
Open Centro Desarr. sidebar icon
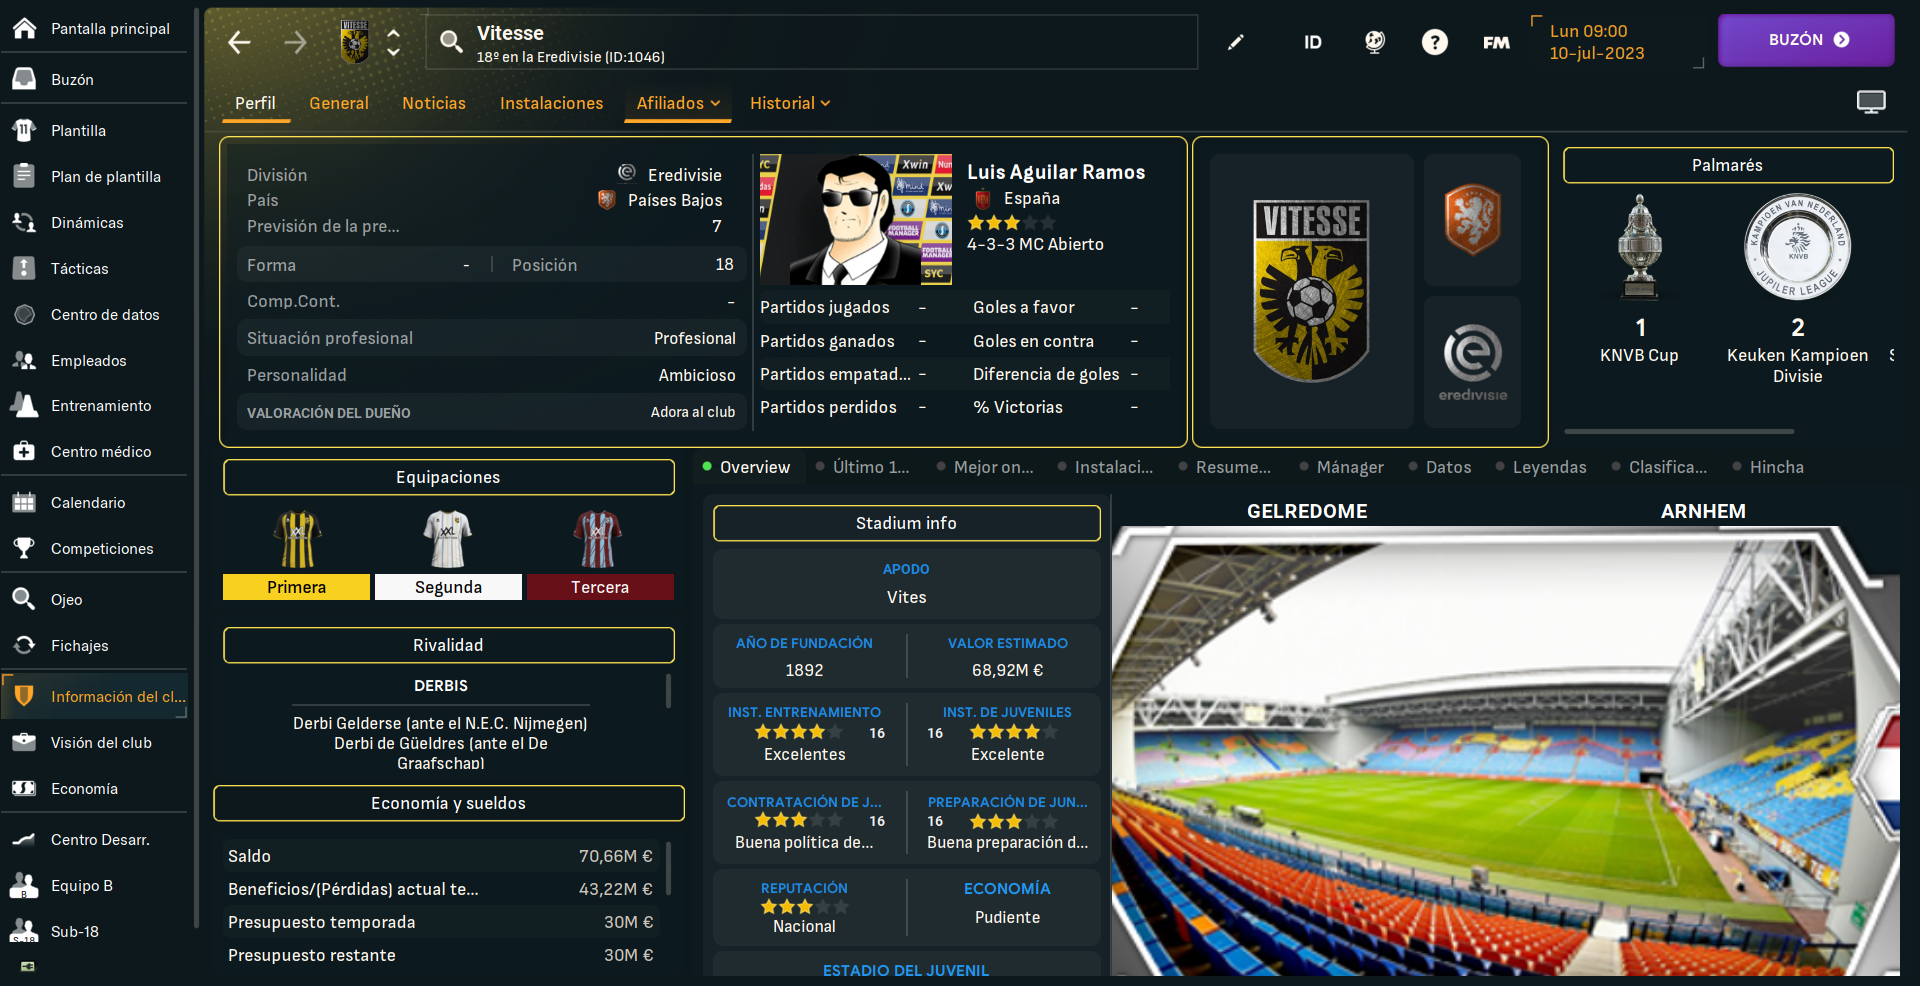coord(25,839)
